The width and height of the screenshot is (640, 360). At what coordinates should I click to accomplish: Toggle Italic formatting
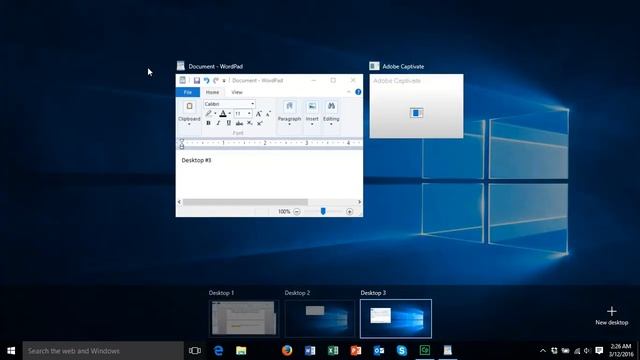click(x=218, y=123)
